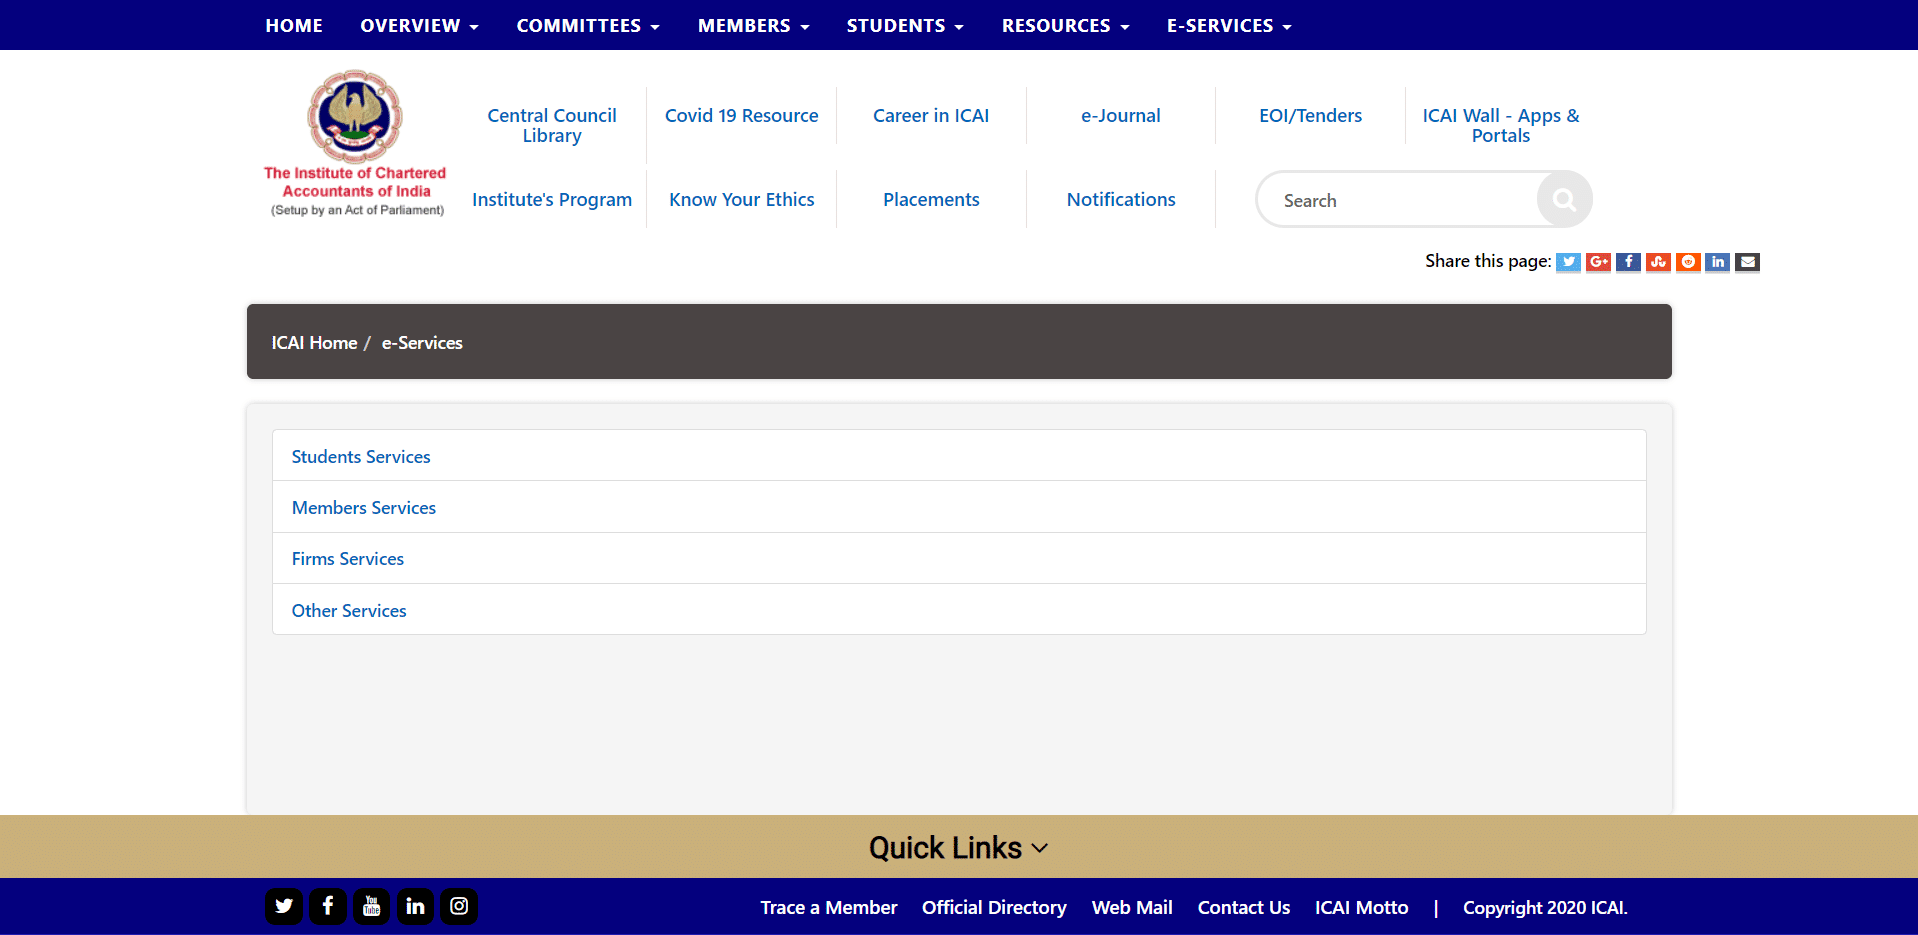1918x935 pixels.
Task: Share this page on Google Plus
Action: click(1598, 262)
